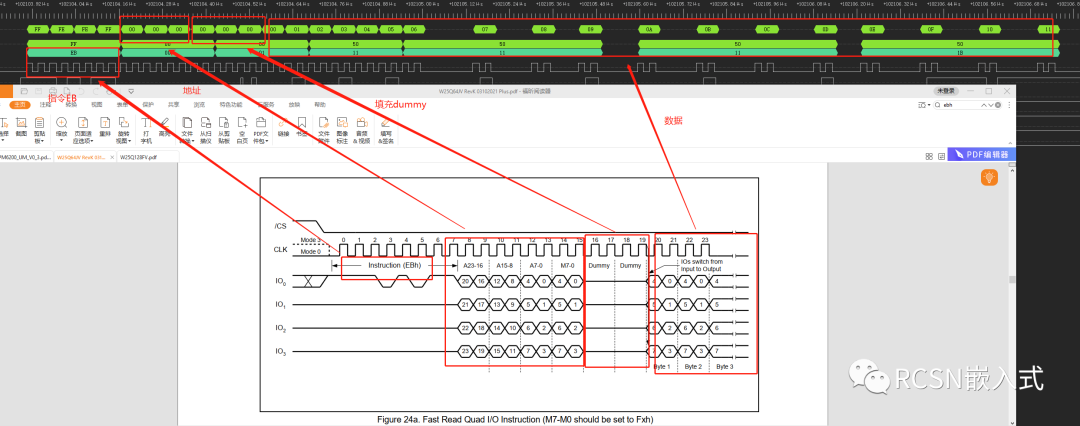Add a 书签 bookmark

pyautogui.click(x=302, y=127)
